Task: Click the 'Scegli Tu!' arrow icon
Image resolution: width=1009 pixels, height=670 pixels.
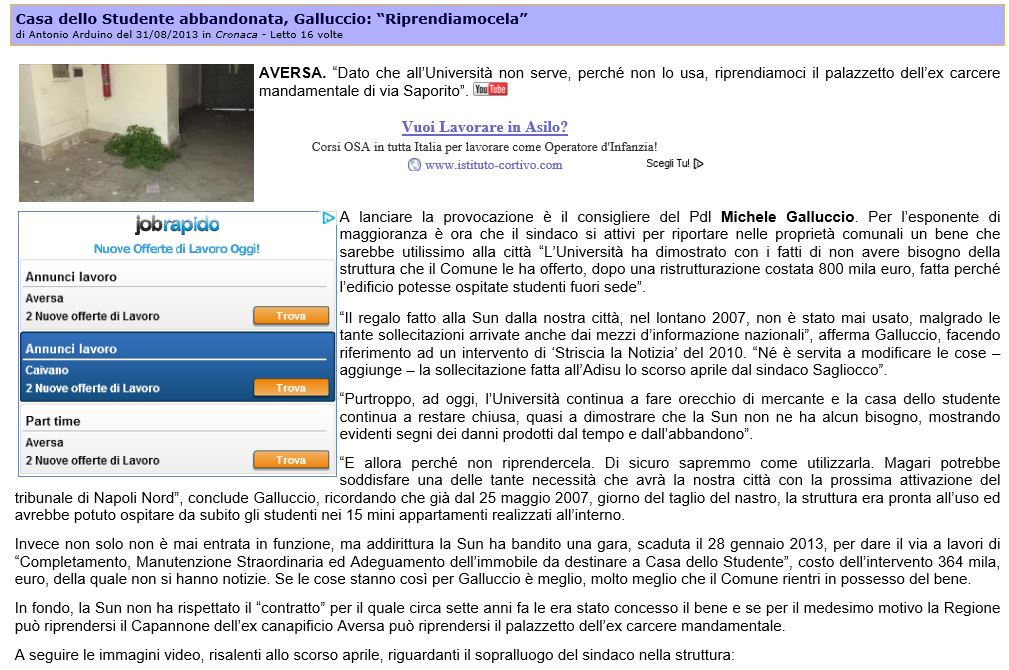Action: click(x=698, y=164)
